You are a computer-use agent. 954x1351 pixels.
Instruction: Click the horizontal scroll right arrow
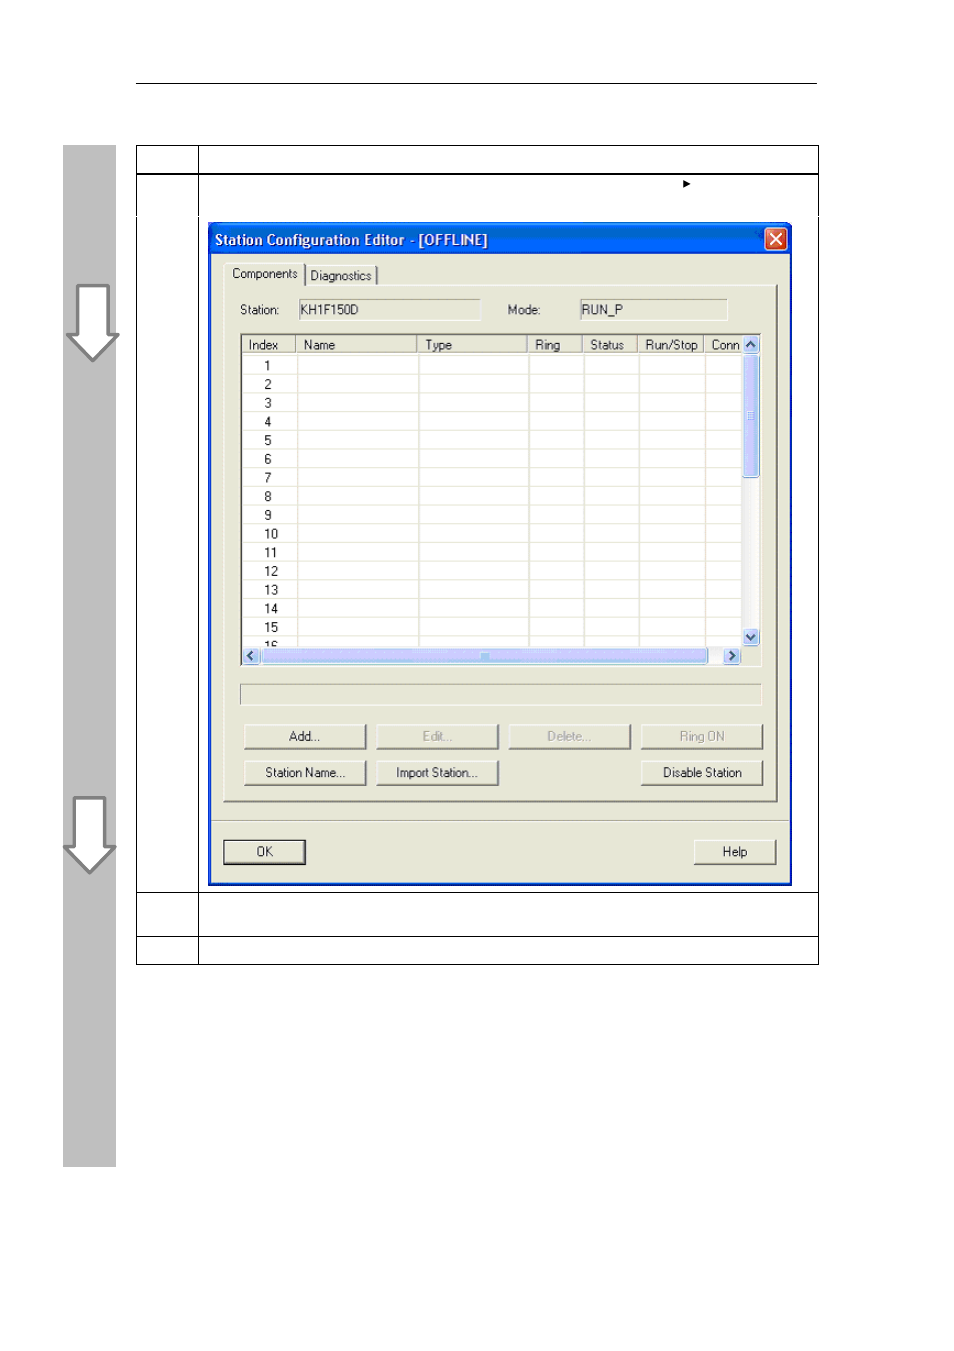click(x=732, y=656)
